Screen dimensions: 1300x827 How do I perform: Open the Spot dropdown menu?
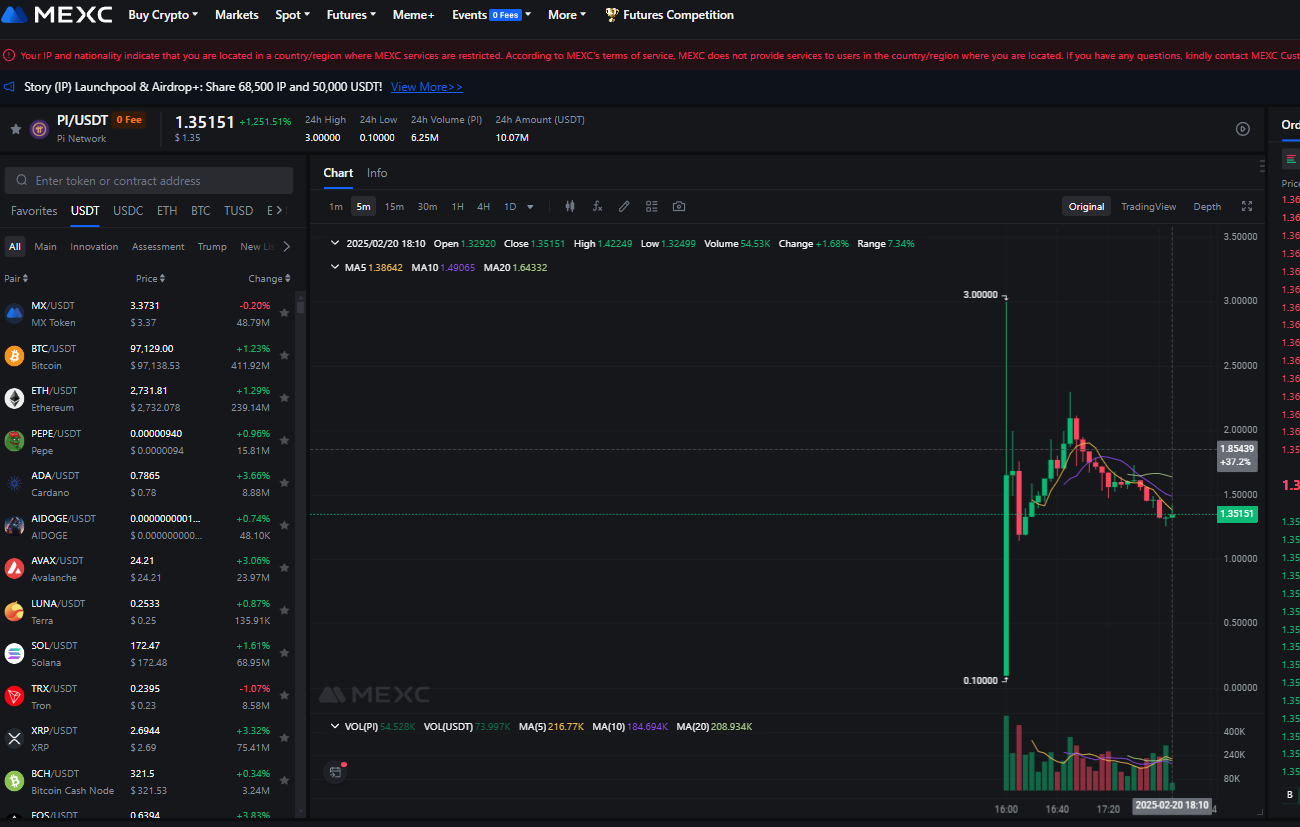(293, 15)
